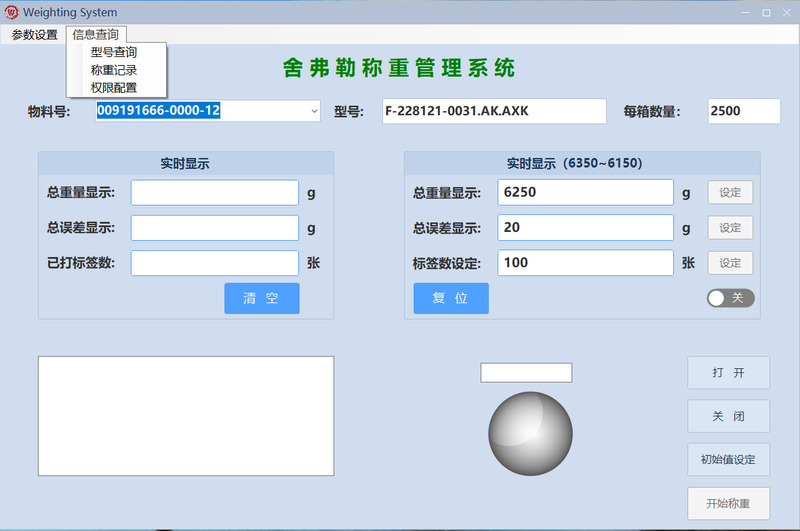Click the green title 舍弗勒称重管理系统

pyautogui.click(x=399, y=68)
